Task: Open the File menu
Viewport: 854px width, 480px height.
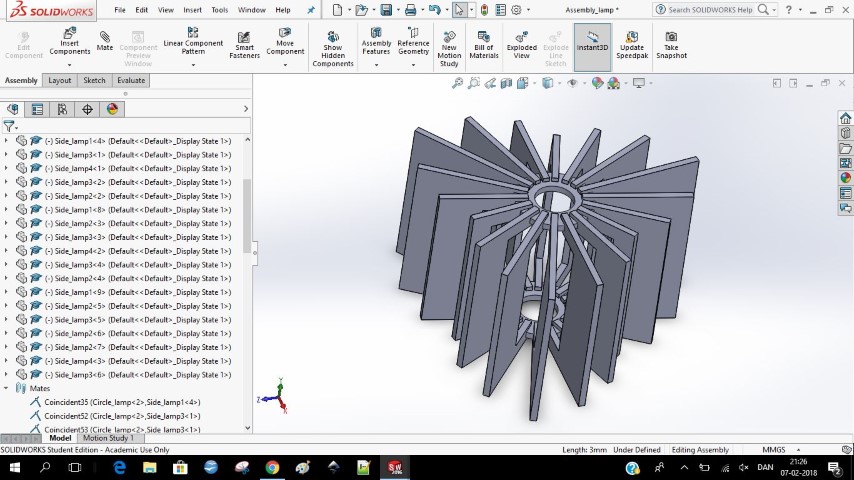Action: (x=120, y=10)
